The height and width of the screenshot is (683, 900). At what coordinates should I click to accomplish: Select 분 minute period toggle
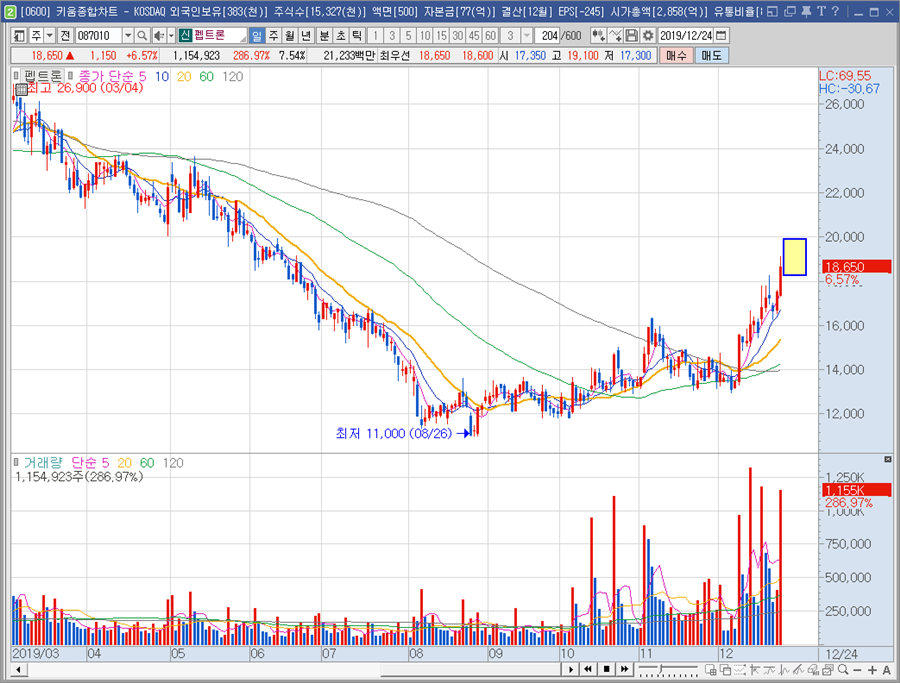pyautogui.click(x=324, y=36)
